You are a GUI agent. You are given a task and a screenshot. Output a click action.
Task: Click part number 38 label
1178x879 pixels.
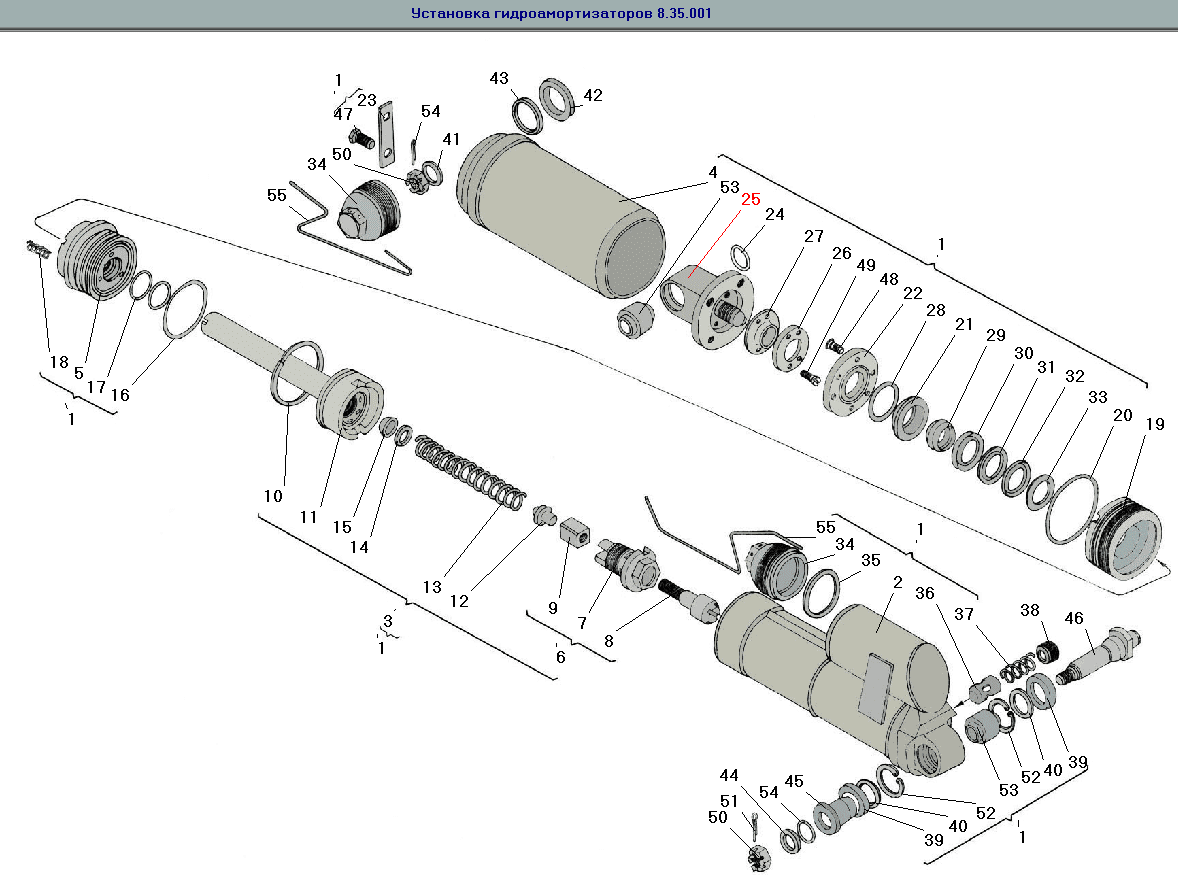point(1030,610)
